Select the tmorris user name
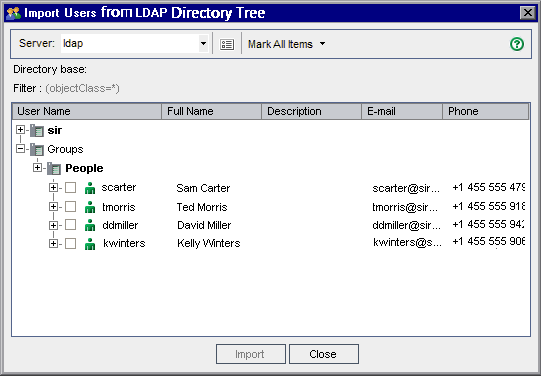Image resolution: width=541 pixels, height=376 pixels. tap(119, 207)
